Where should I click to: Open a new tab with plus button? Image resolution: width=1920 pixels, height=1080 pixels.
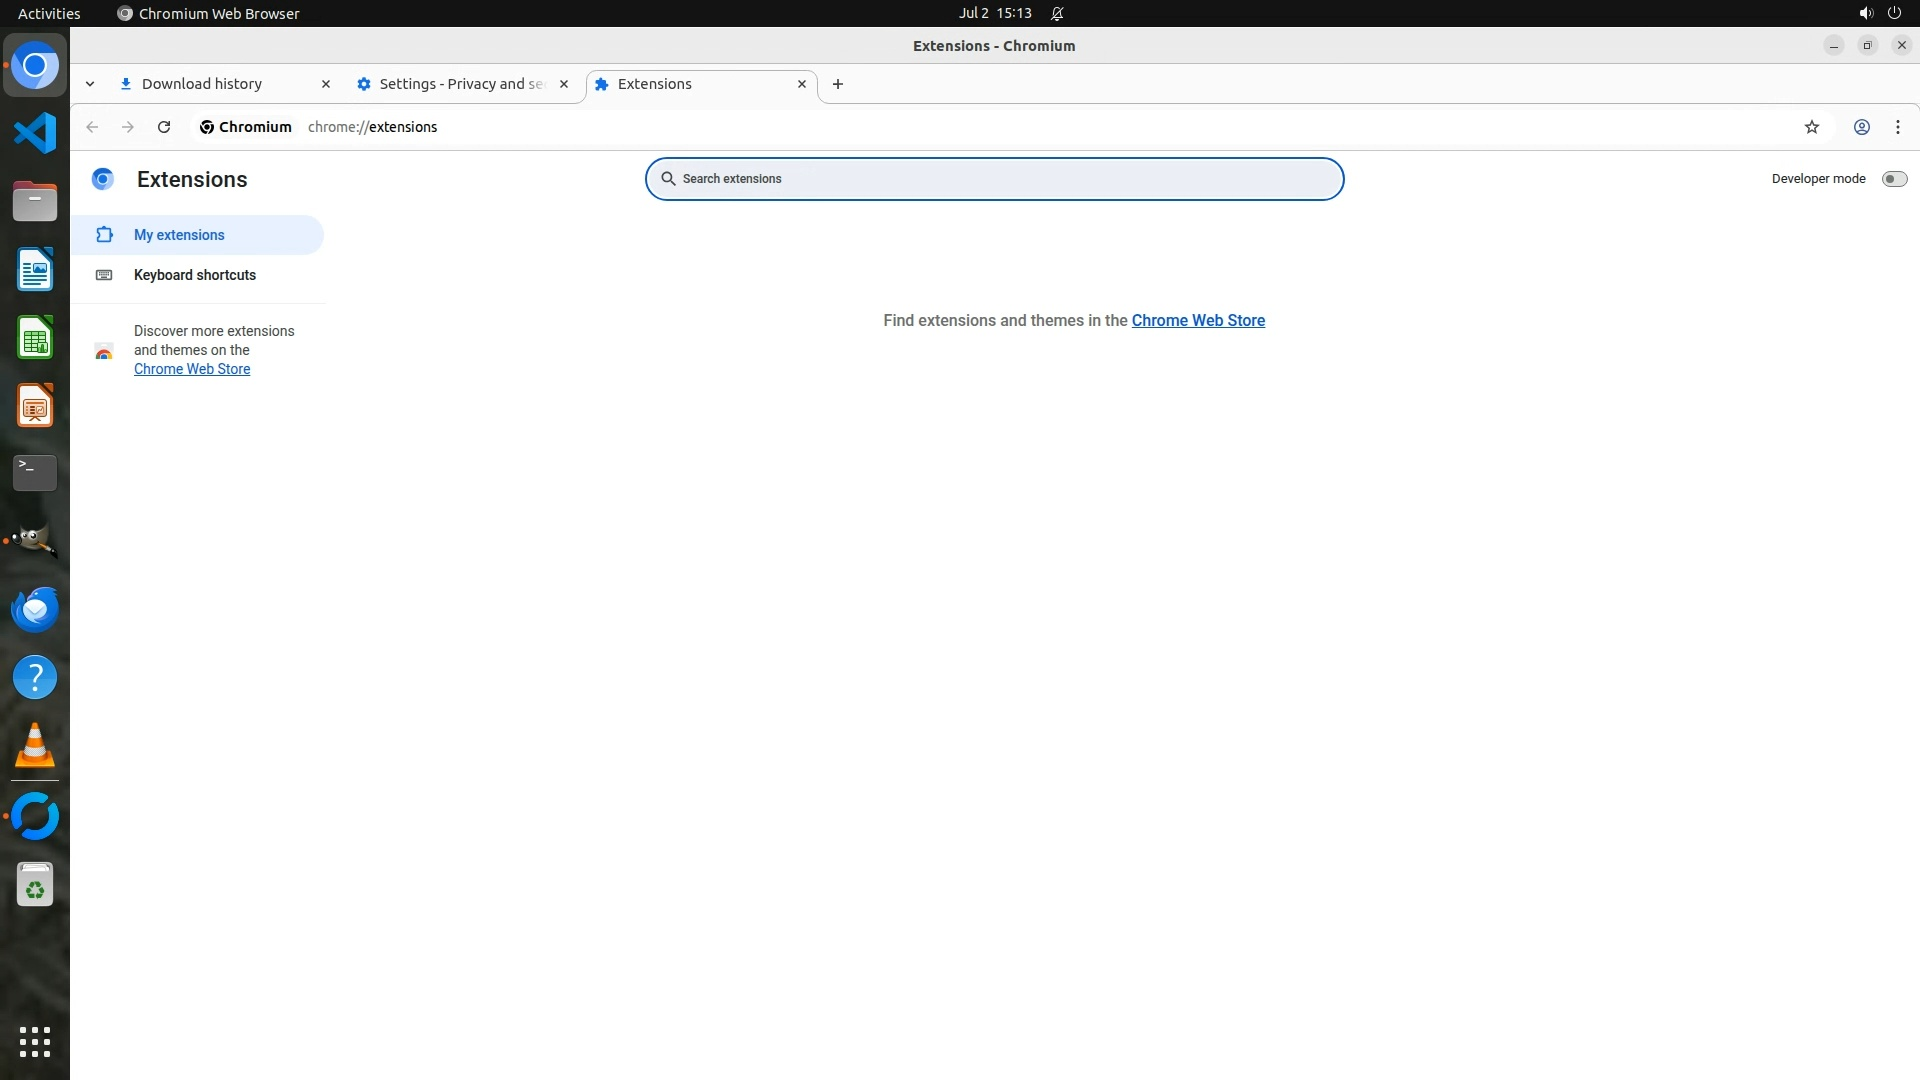838,84
